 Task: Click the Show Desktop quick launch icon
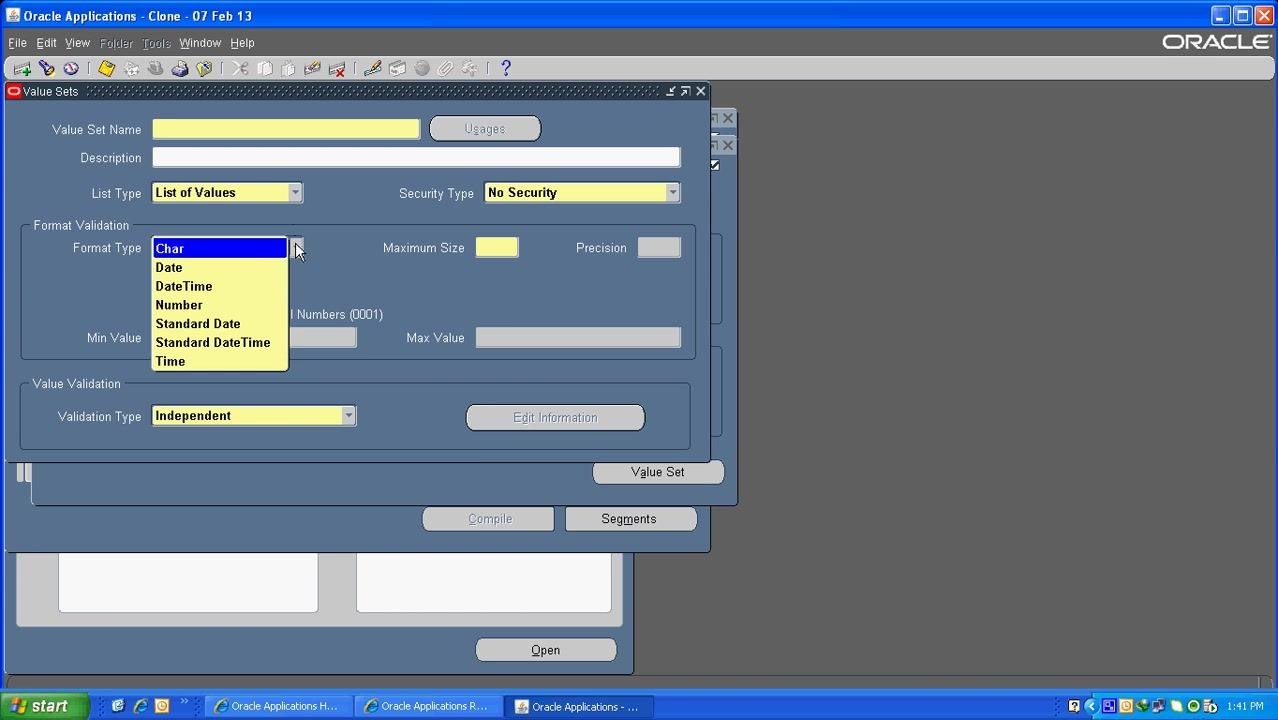118,706
